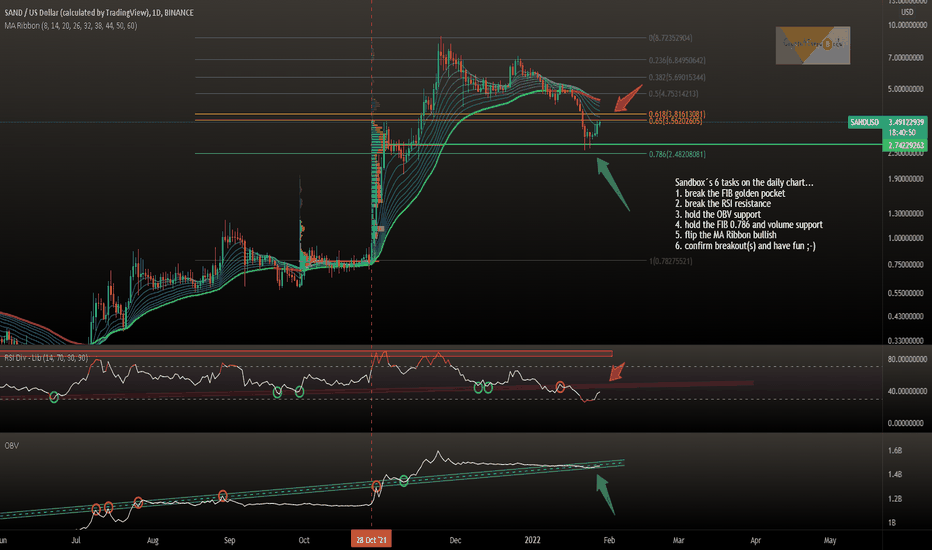Click the May label on time axis
Image resolution: width=932 pixels, height=550 pixels.
coord(830,540)
